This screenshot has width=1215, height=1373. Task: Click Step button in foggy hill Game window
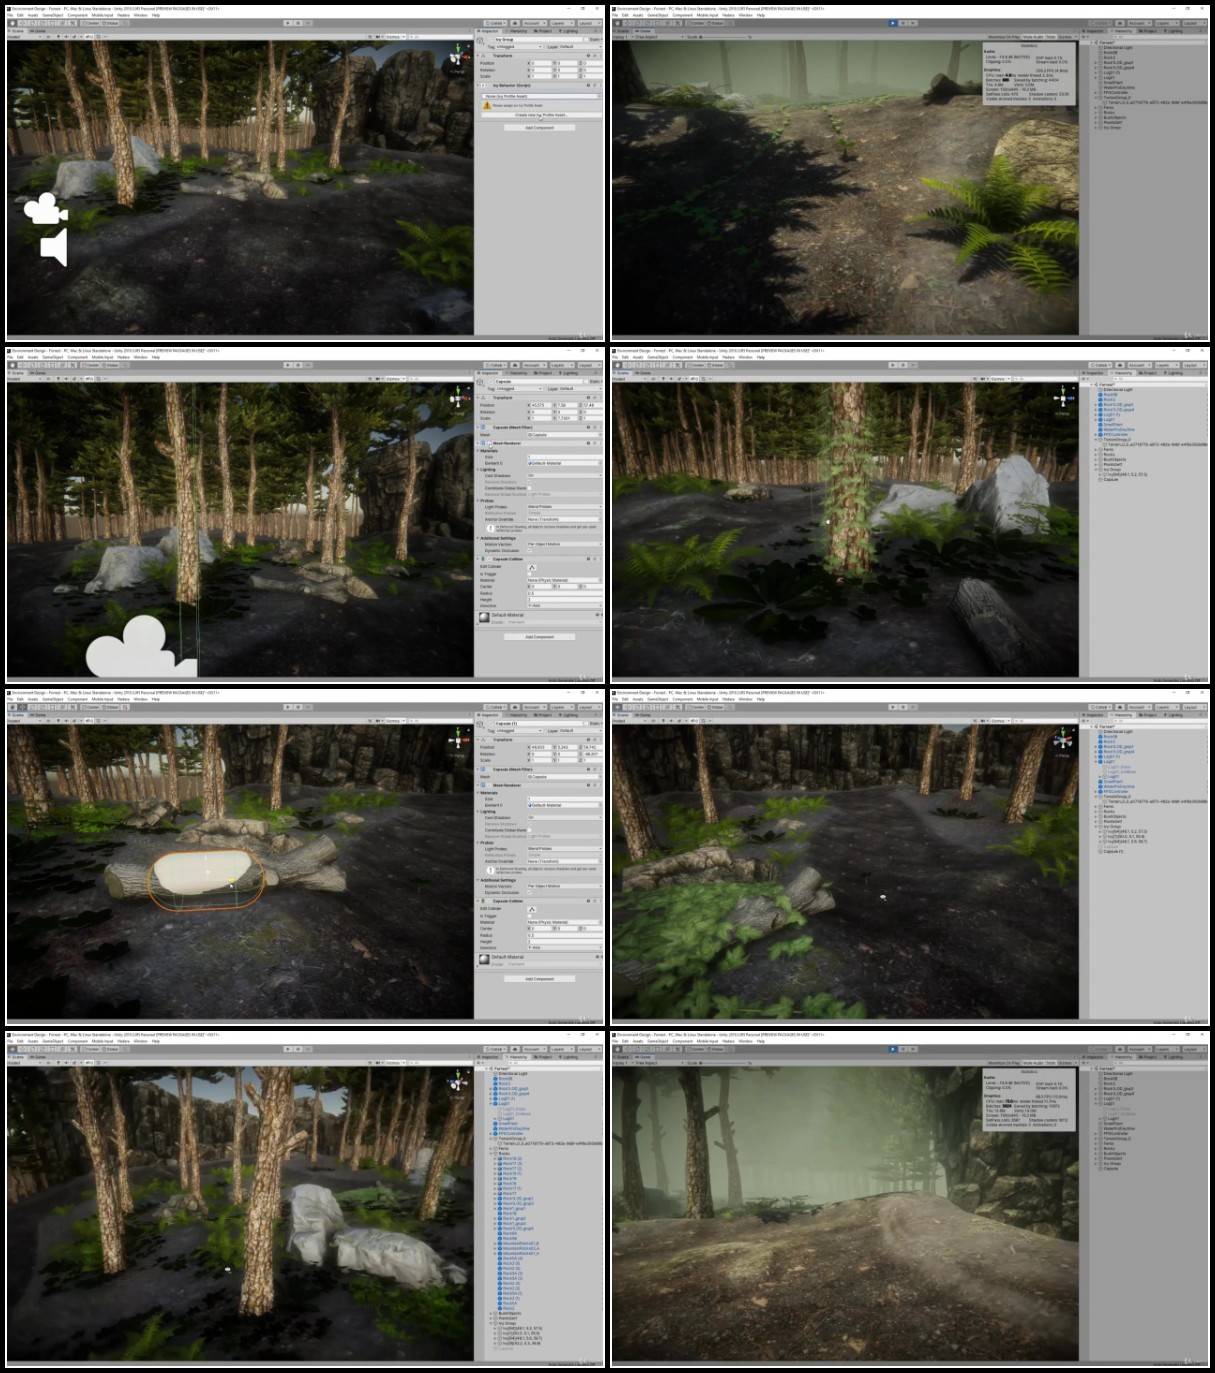pyautogui.click(x=912, y=1048)
